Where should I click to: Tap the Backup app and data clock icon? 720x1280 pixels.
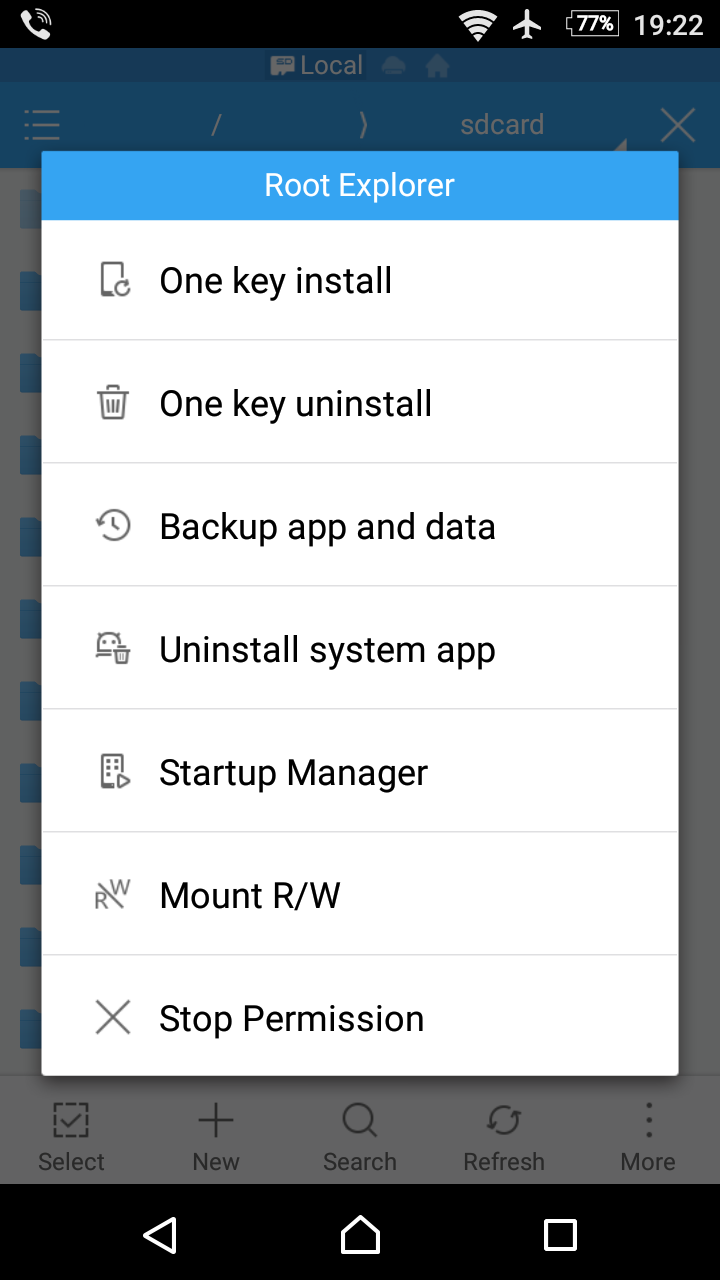tap(113, 526)
